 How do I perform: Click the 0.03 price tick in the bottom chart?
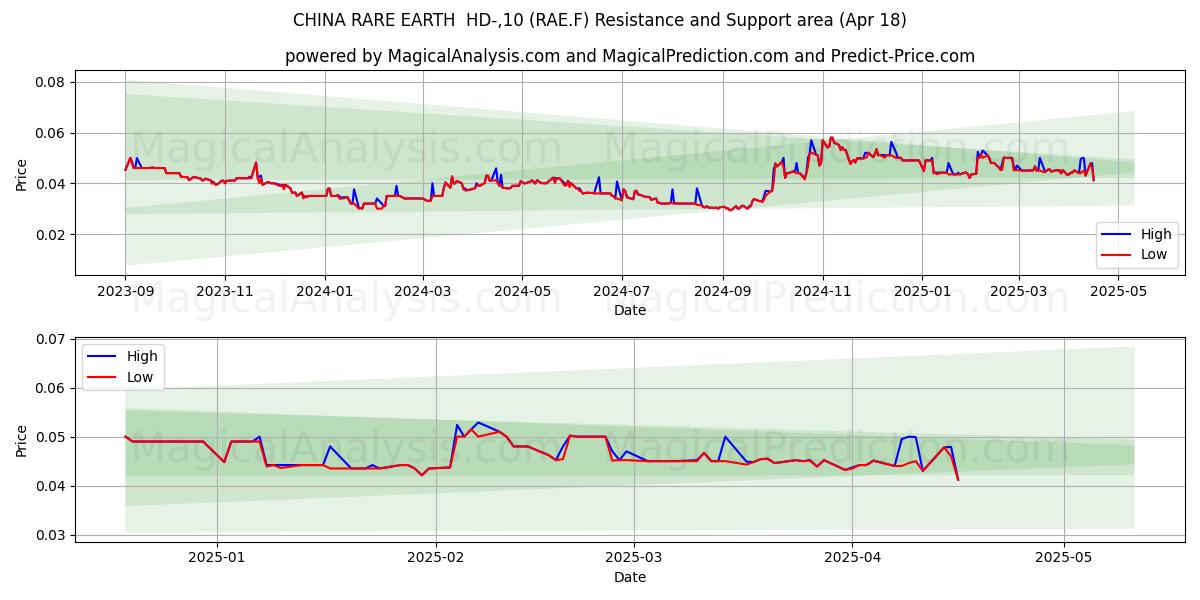click(51, 536)
